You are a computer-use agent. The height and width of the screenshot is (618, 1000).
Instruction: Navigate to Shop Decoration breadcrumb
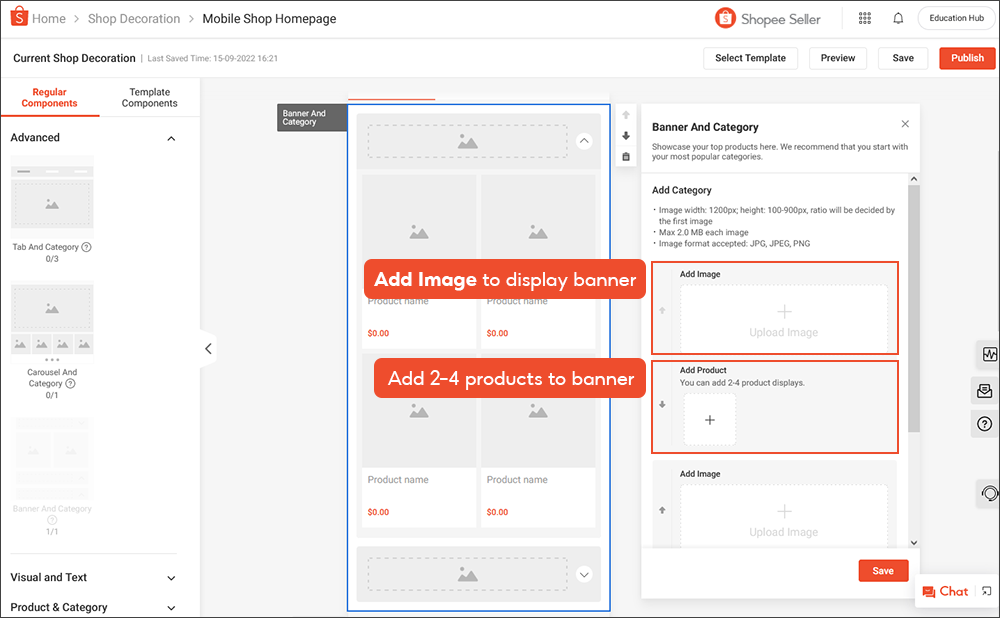pyautogui.click(x=134, y=19)
